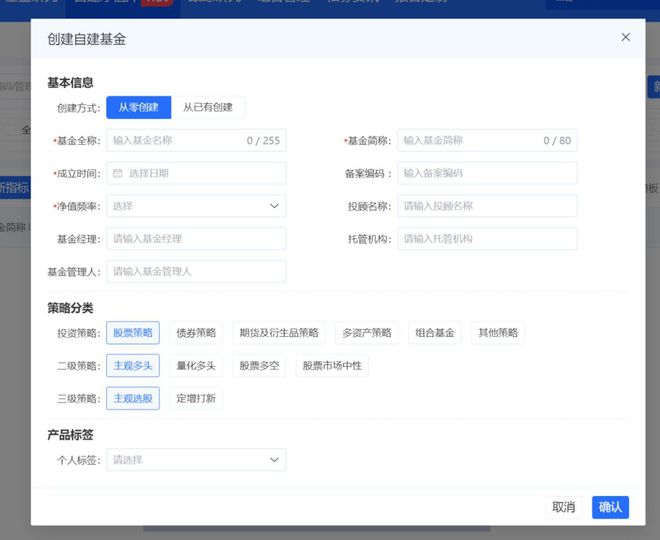Viewport: 660px width, 540px height.
Task: Select 股票策略 investment strategy
Action: pos(133,333)
